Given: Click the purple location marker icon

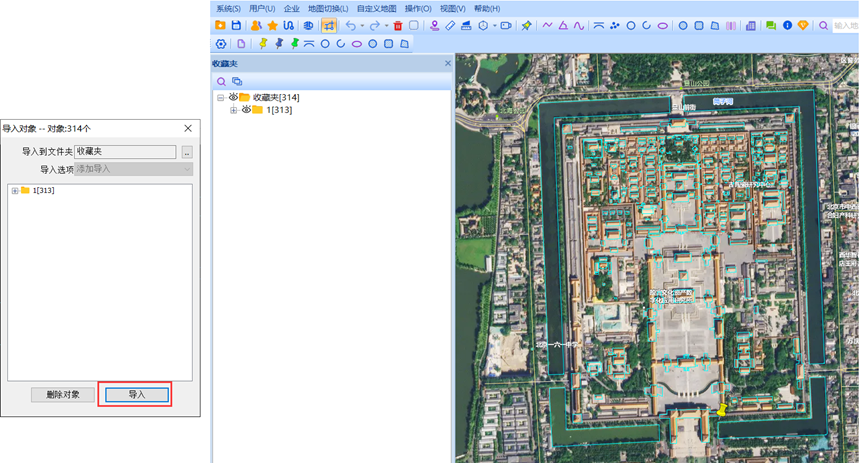Looking at the screenshot, I should pos(434,25).
